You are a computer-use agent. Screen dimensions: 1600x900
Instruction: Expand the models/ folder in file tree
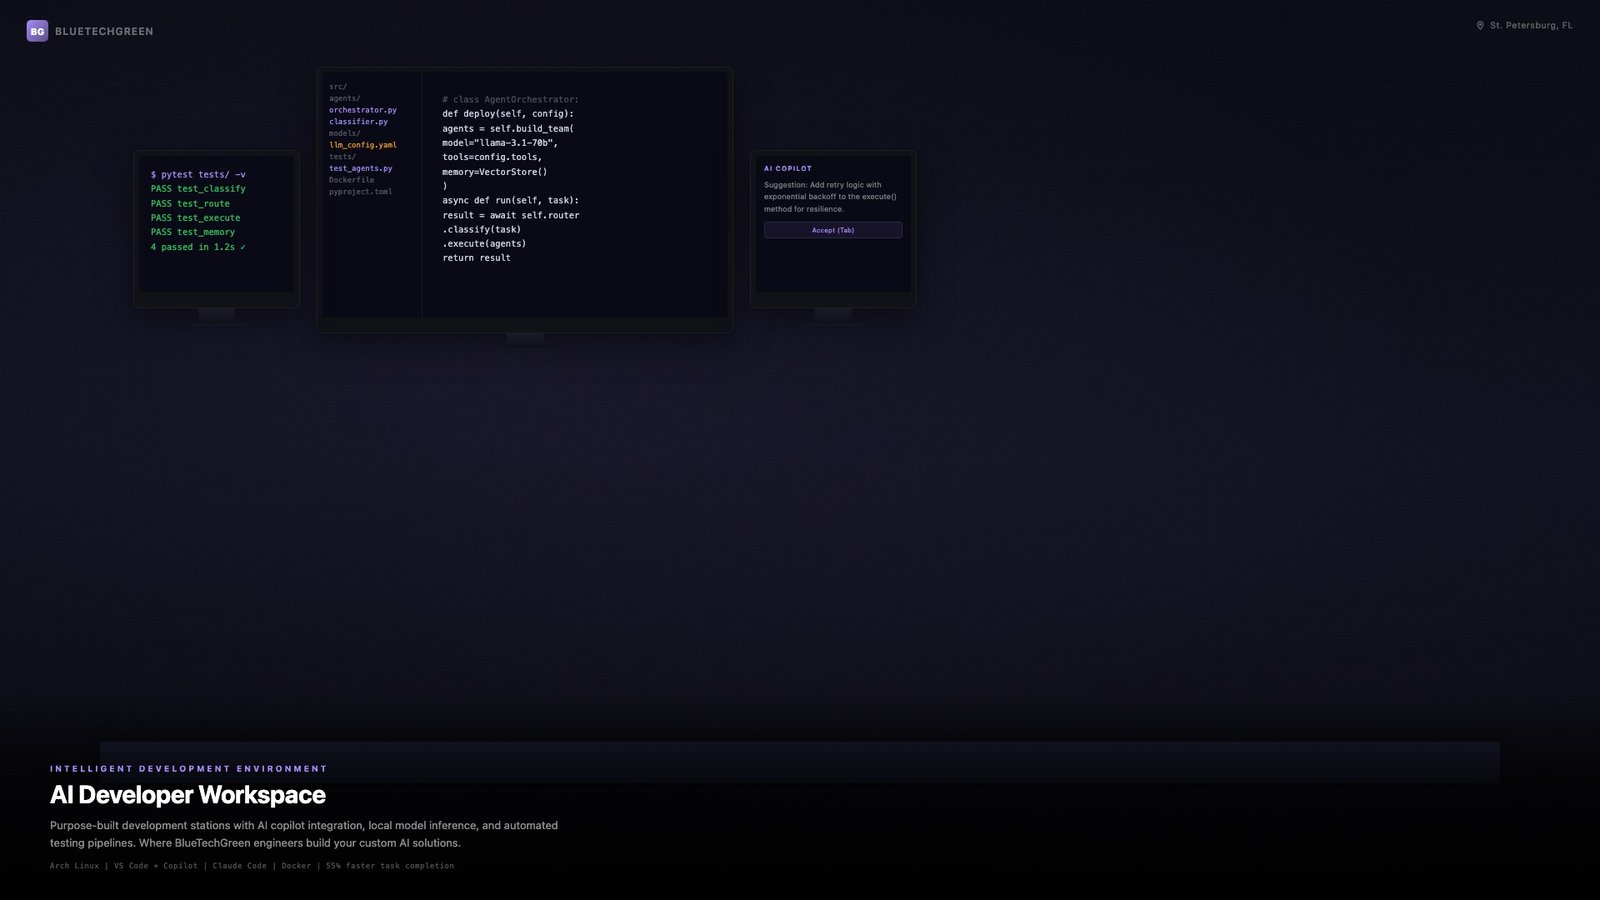(344, 133)
